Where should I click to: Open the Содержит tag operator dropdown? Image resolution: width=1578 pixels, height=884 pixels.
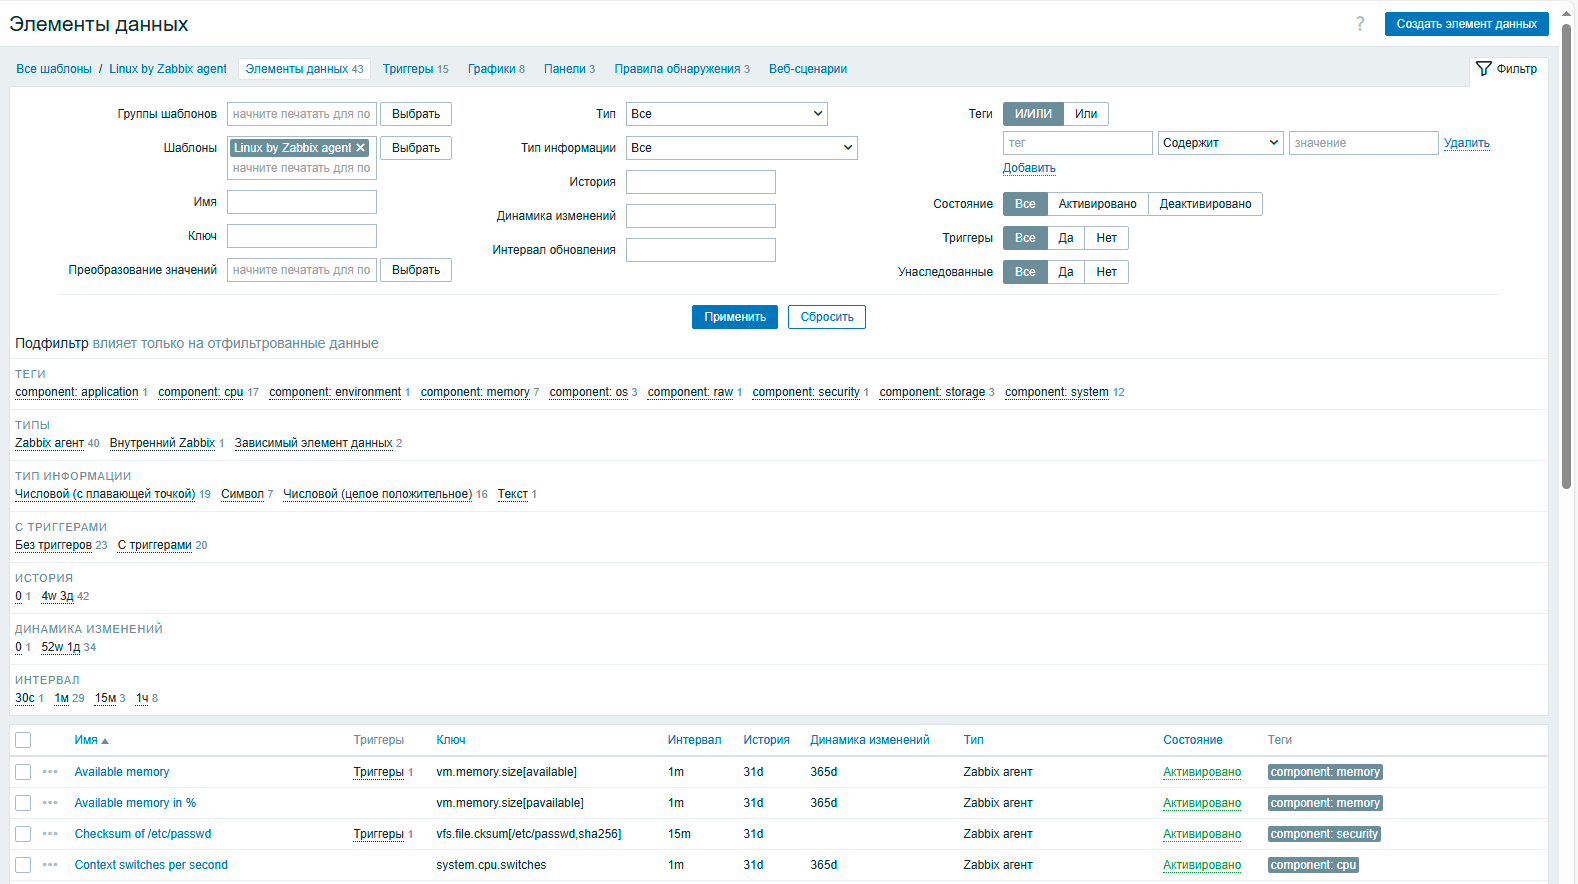coord(1220,143)
